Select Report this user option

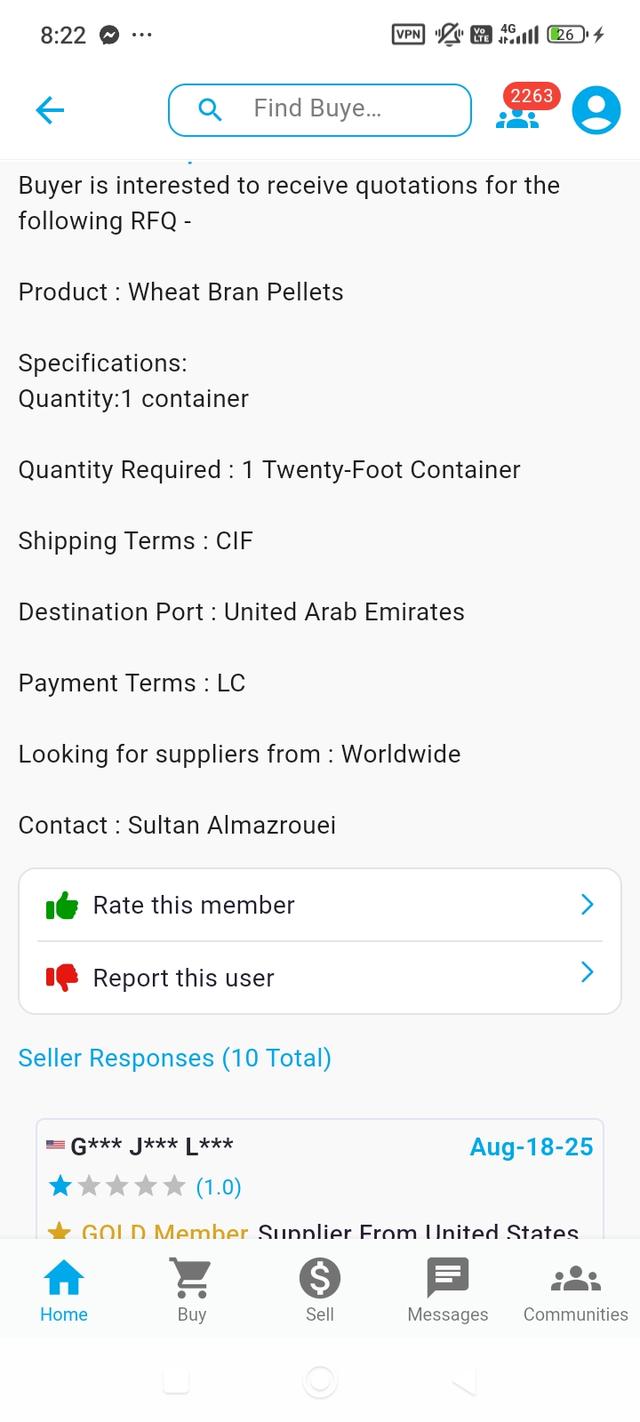click(x=320, y=977)
